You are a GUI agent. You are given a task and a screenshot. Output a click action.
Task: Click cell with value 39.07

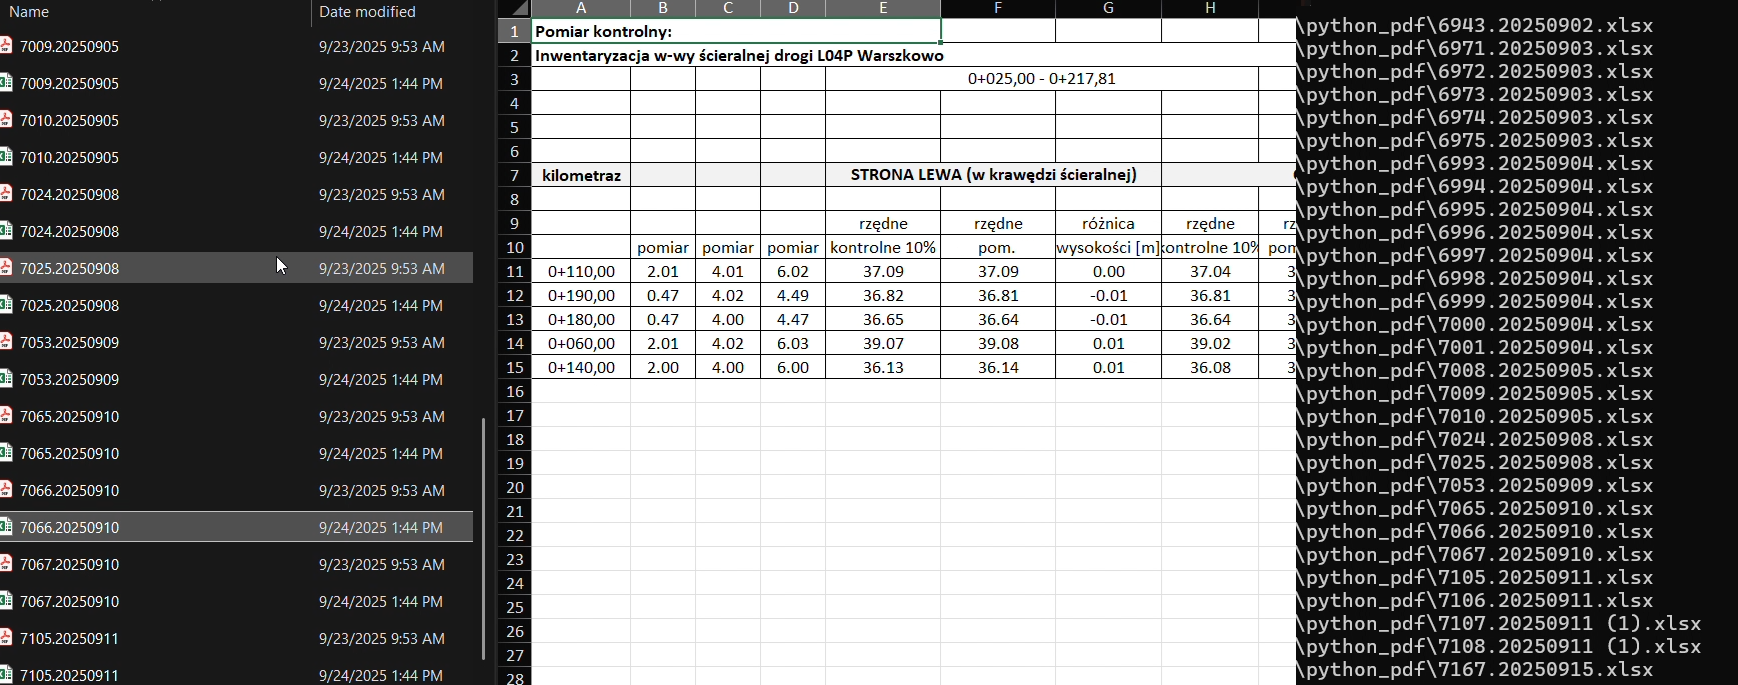click(883, 343)
